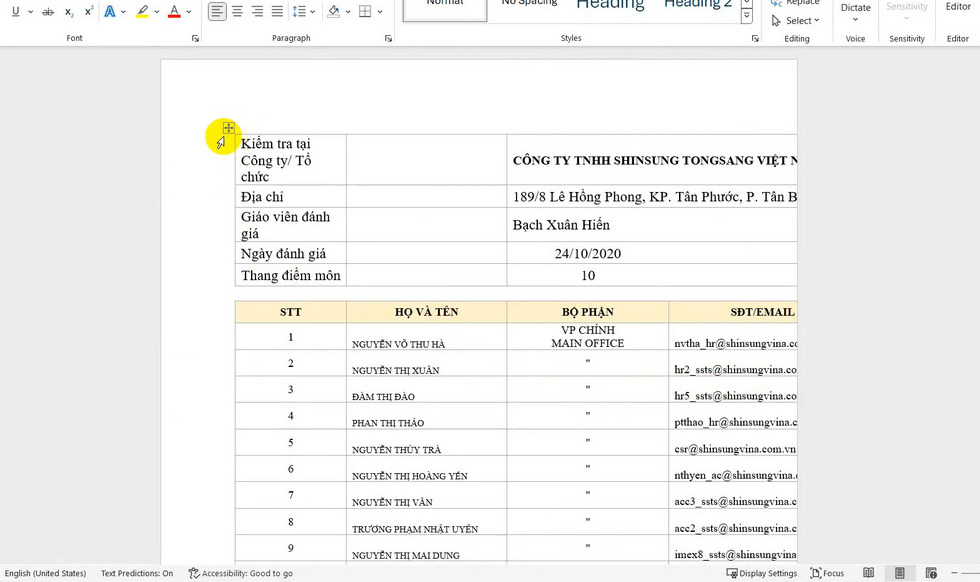
Task: Center-align the paragraph text
Action: point(237,12)
